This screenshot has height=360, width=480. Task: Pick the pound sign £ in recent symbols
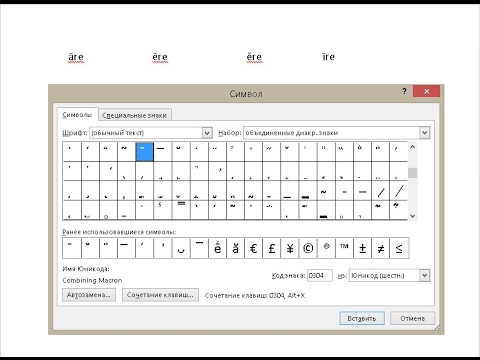coord(271,248)
